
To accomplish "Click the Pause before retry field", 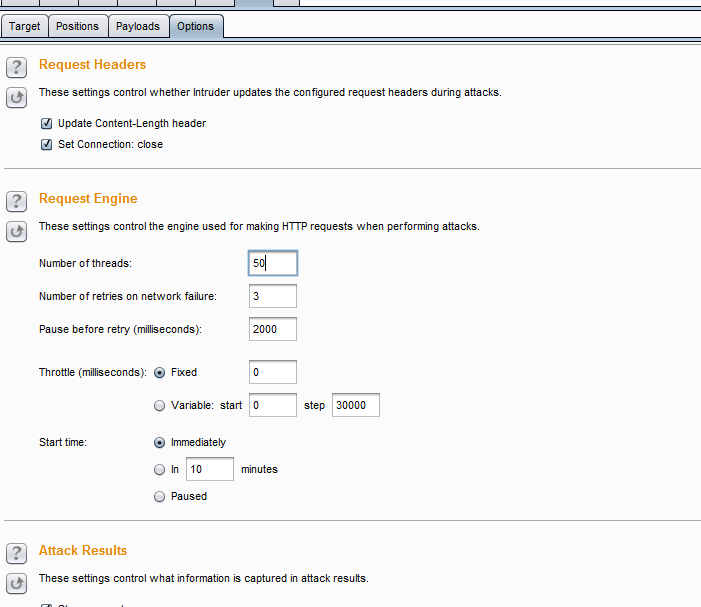I will [x=272, y=329].
